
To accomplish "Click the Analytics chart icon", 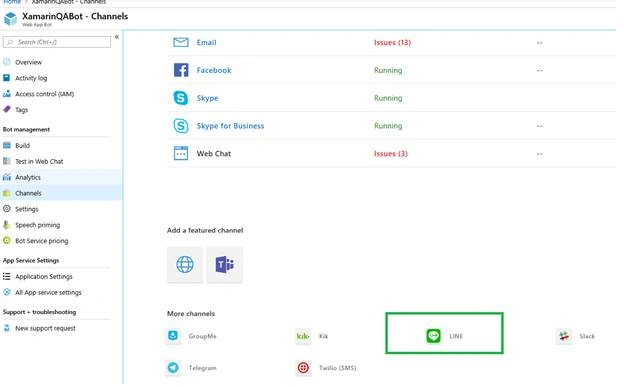I will pos(7,177).
